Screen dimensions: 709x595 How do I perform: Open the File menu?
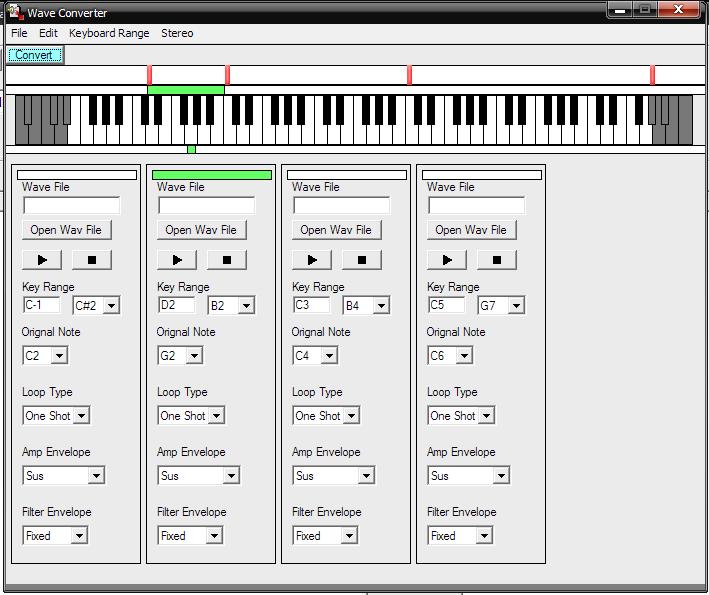pos(19,33)
